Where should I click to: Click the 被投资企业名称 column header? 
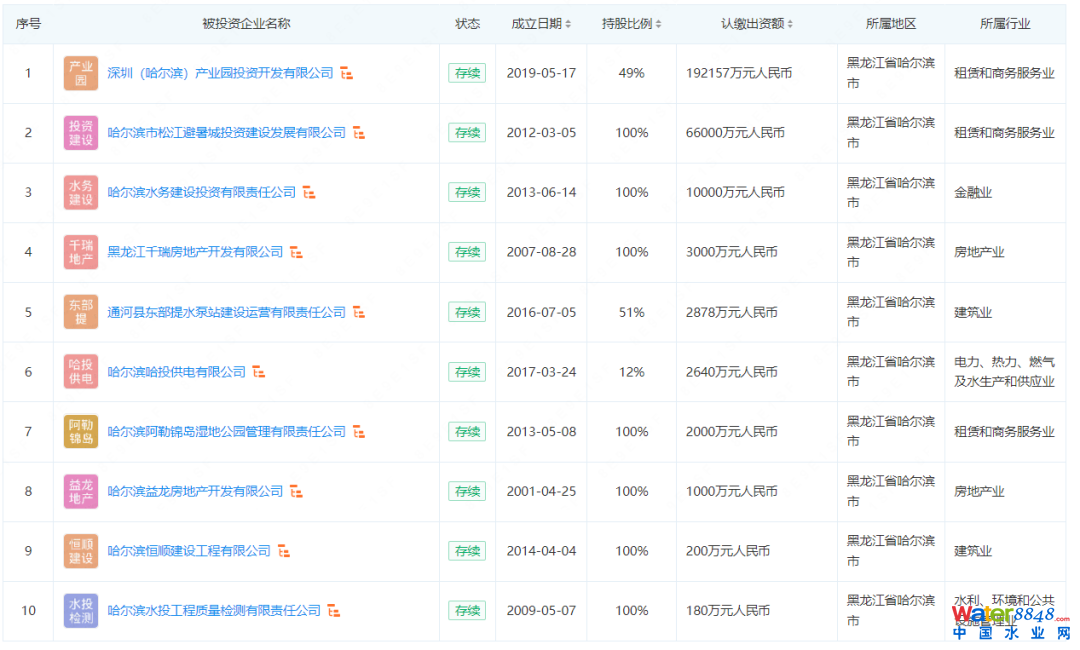coord(246,24)
